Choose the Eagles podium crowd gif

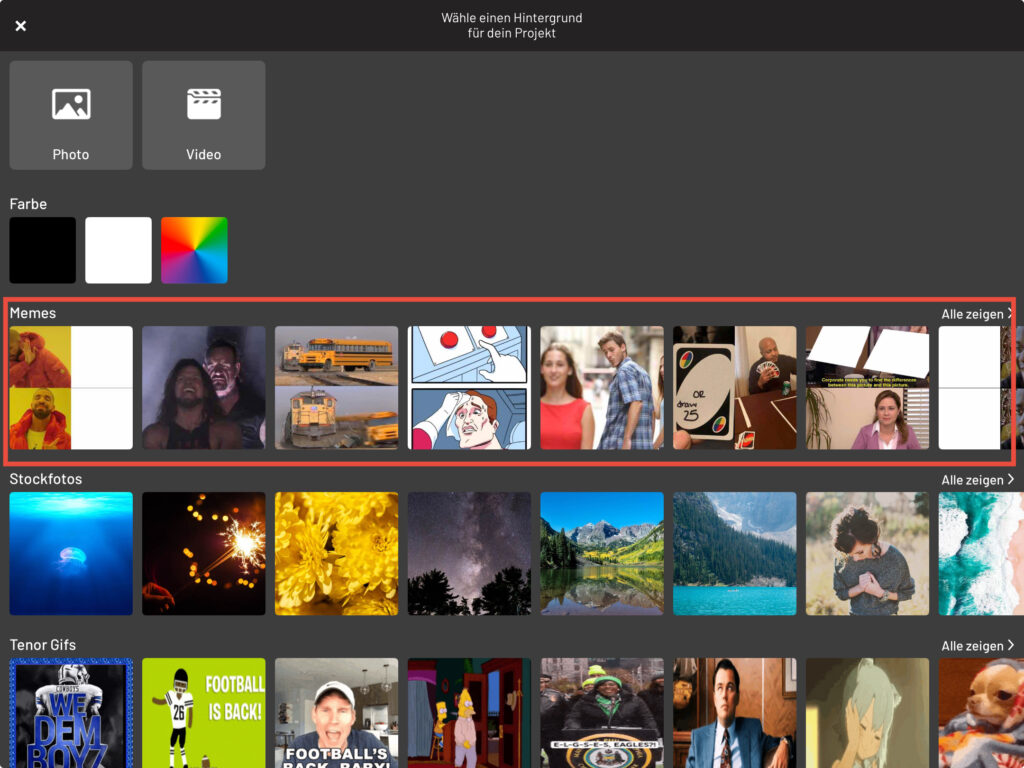click(601, 713)
